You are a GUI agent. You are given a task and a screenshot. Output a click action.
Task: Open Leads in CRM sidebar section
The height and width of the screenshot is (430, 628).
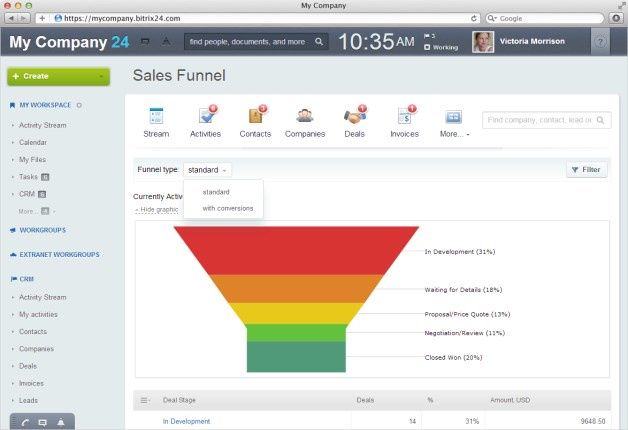coord(28,401)
